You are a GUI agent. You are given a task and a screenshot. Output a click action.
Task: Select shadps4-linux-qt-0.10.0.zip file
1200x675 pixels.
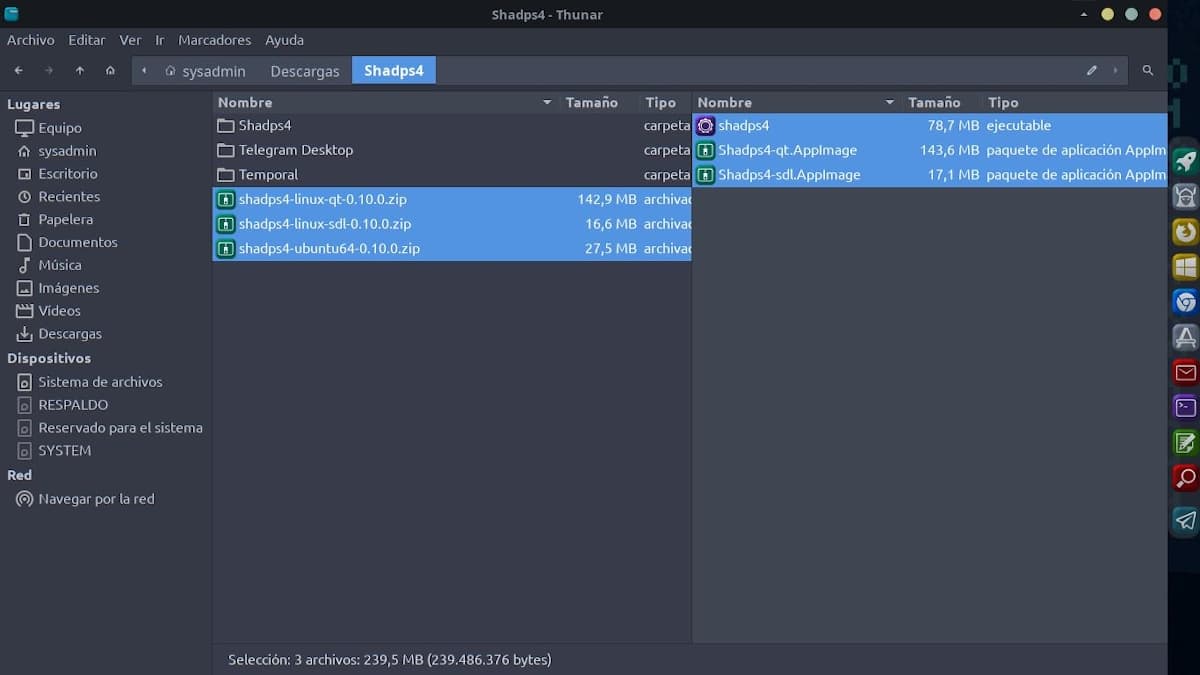point(322,199)
